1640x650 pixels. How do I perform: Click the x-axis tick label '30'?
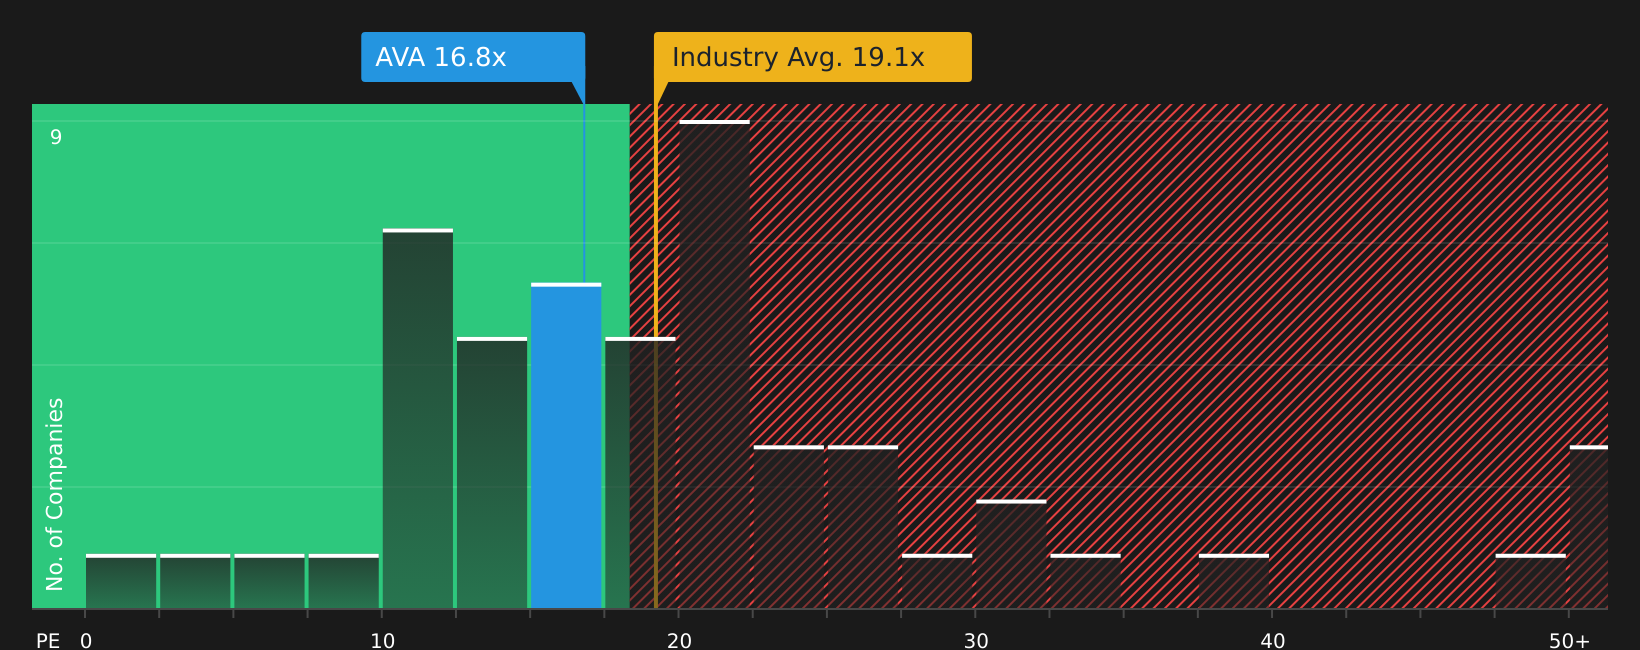976,641
